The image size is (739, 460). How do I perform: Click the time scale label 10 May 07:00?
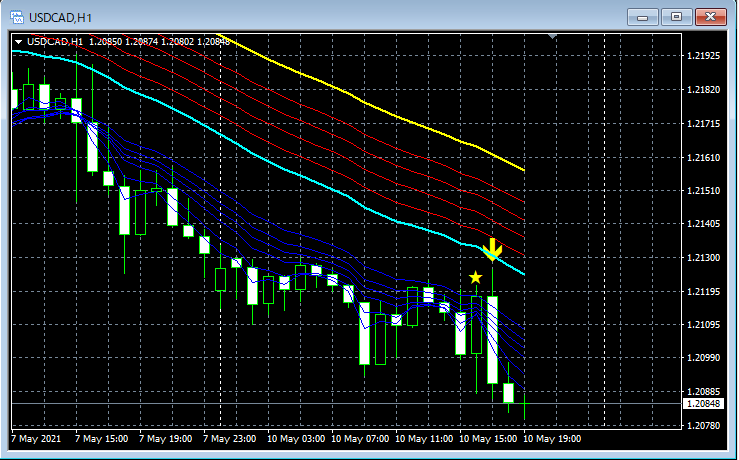tap(360, 439)
